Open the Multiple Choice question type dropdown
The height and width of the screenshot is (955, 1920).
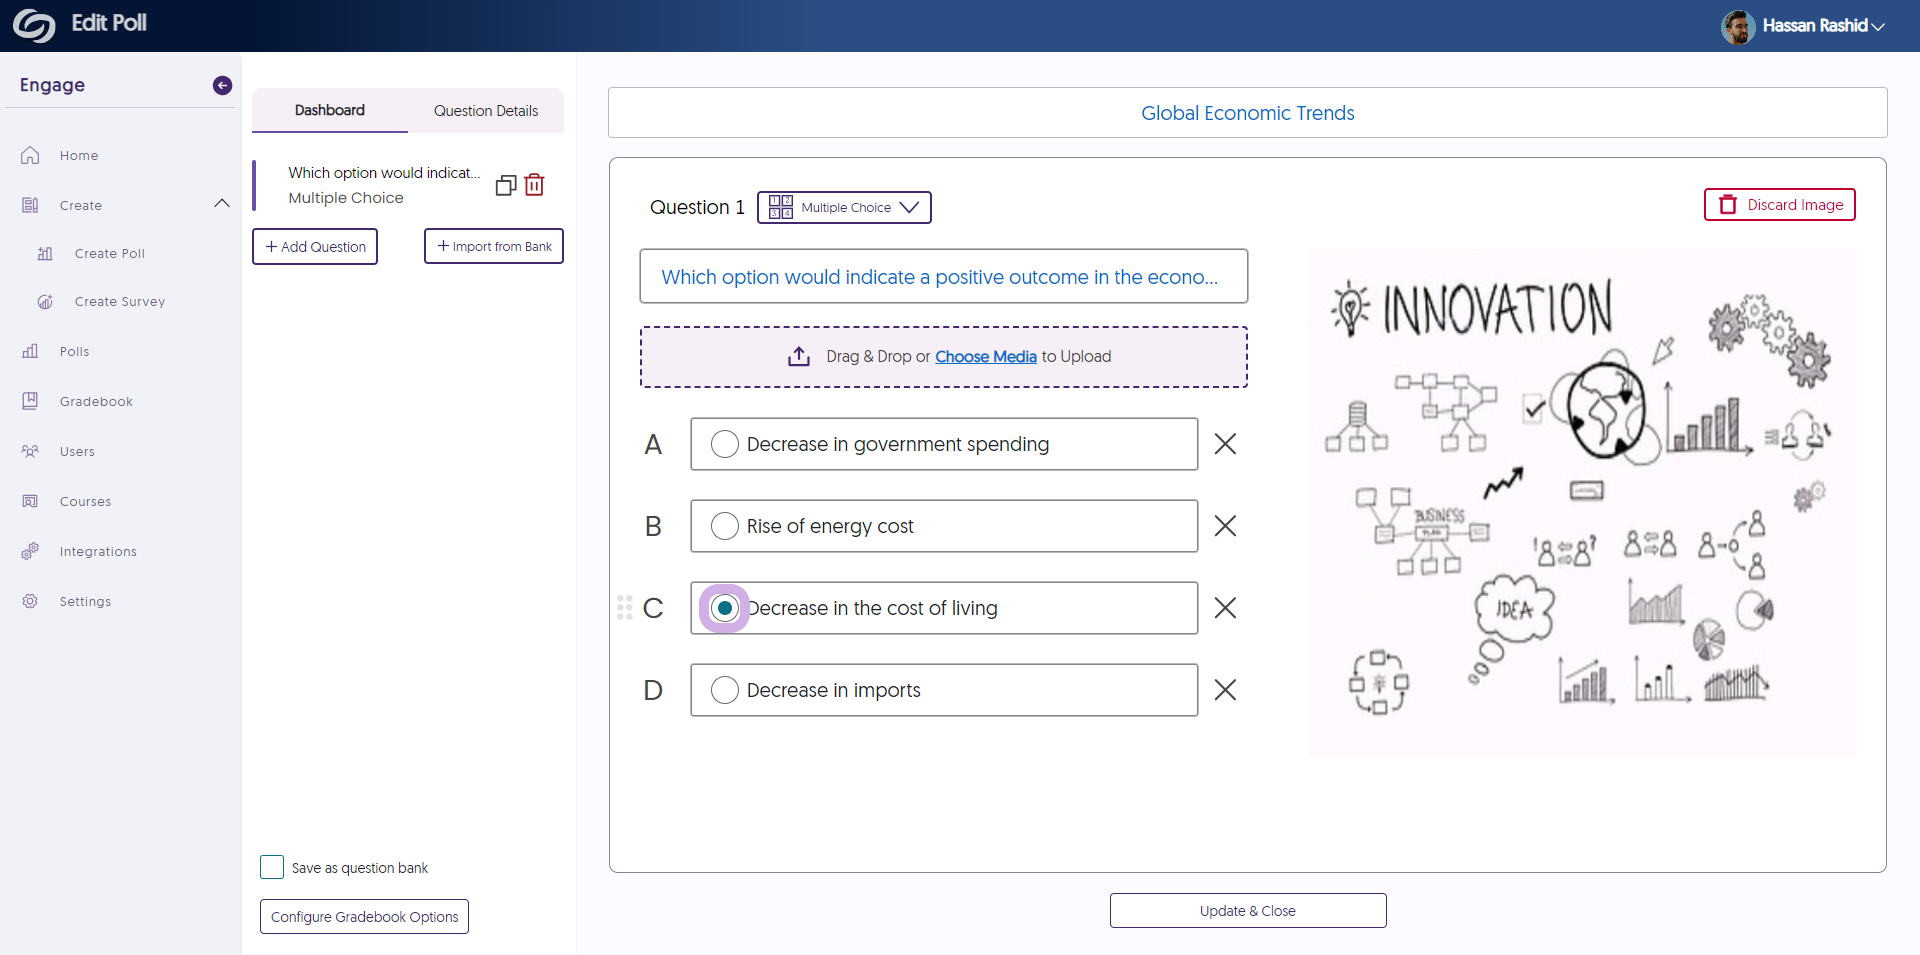pos(844,208)
